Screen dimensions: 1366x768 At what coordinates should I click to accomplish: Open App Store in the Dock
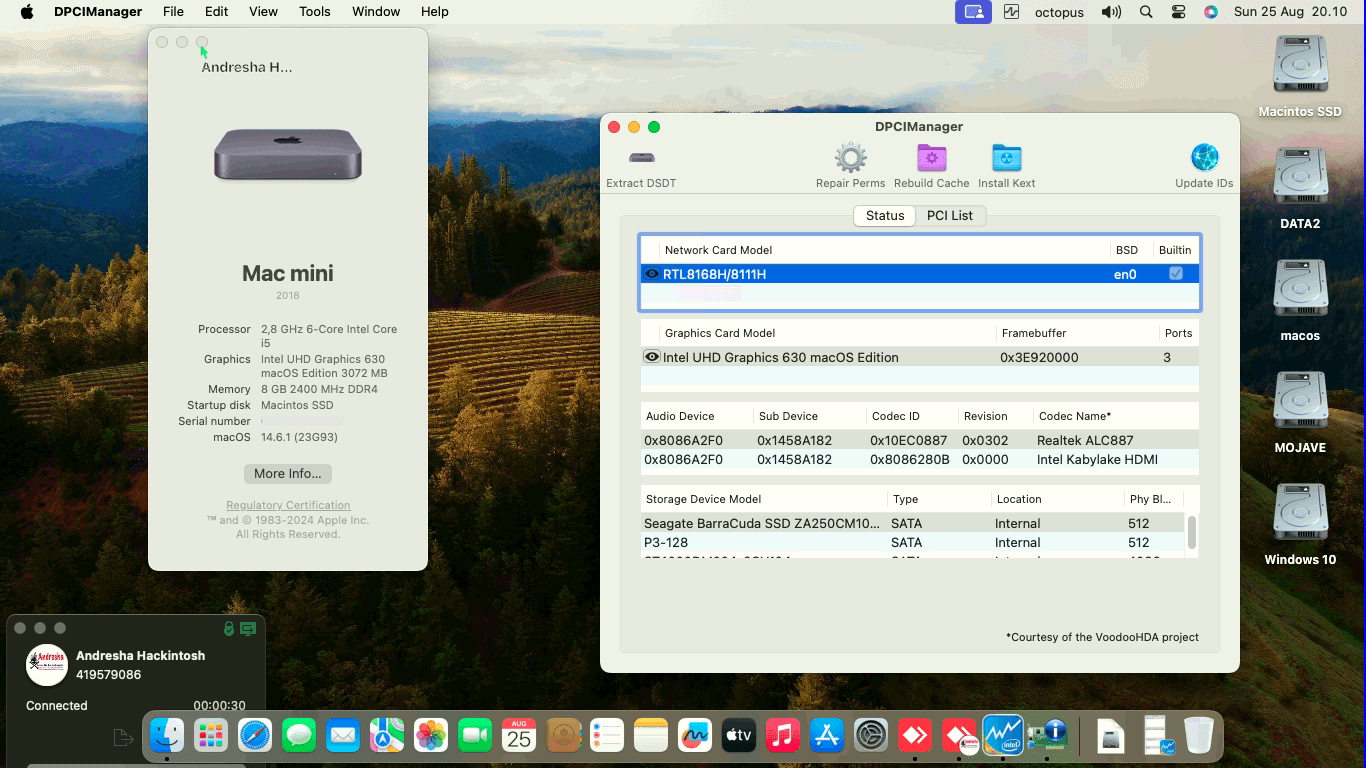(827, 736)
